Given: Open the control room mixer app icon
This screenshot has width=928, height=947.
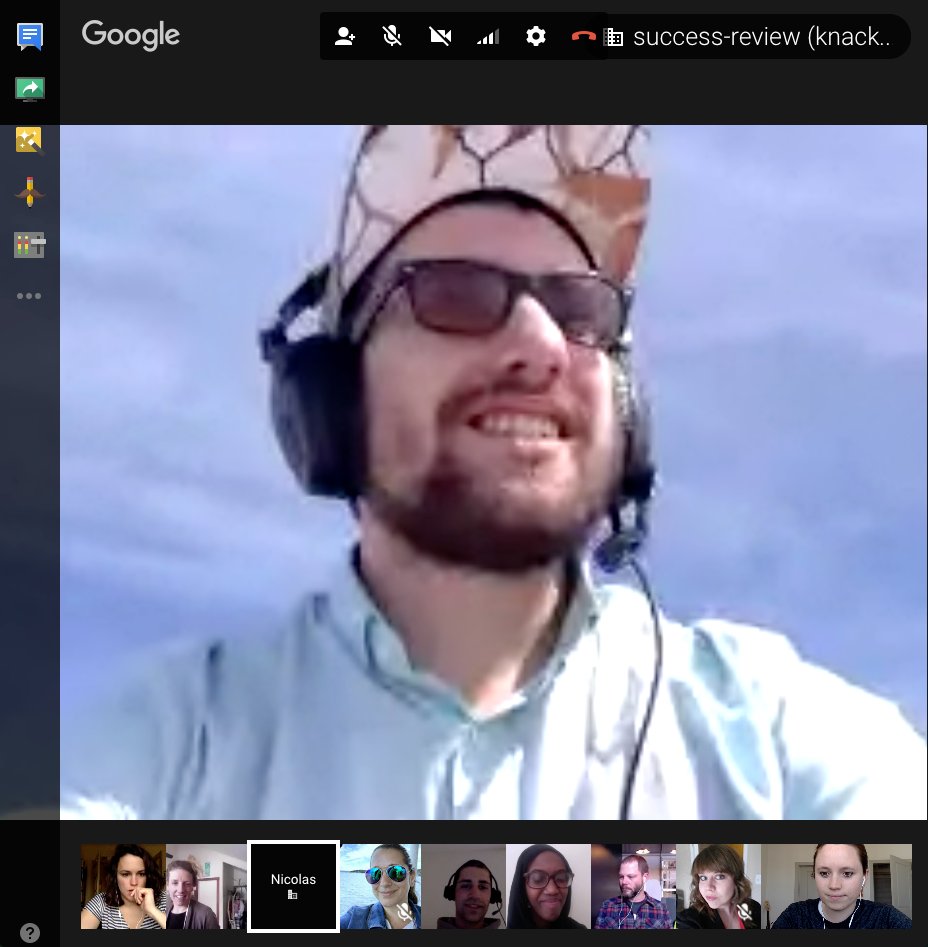Looking at the screenshot, I should (29, 245).
